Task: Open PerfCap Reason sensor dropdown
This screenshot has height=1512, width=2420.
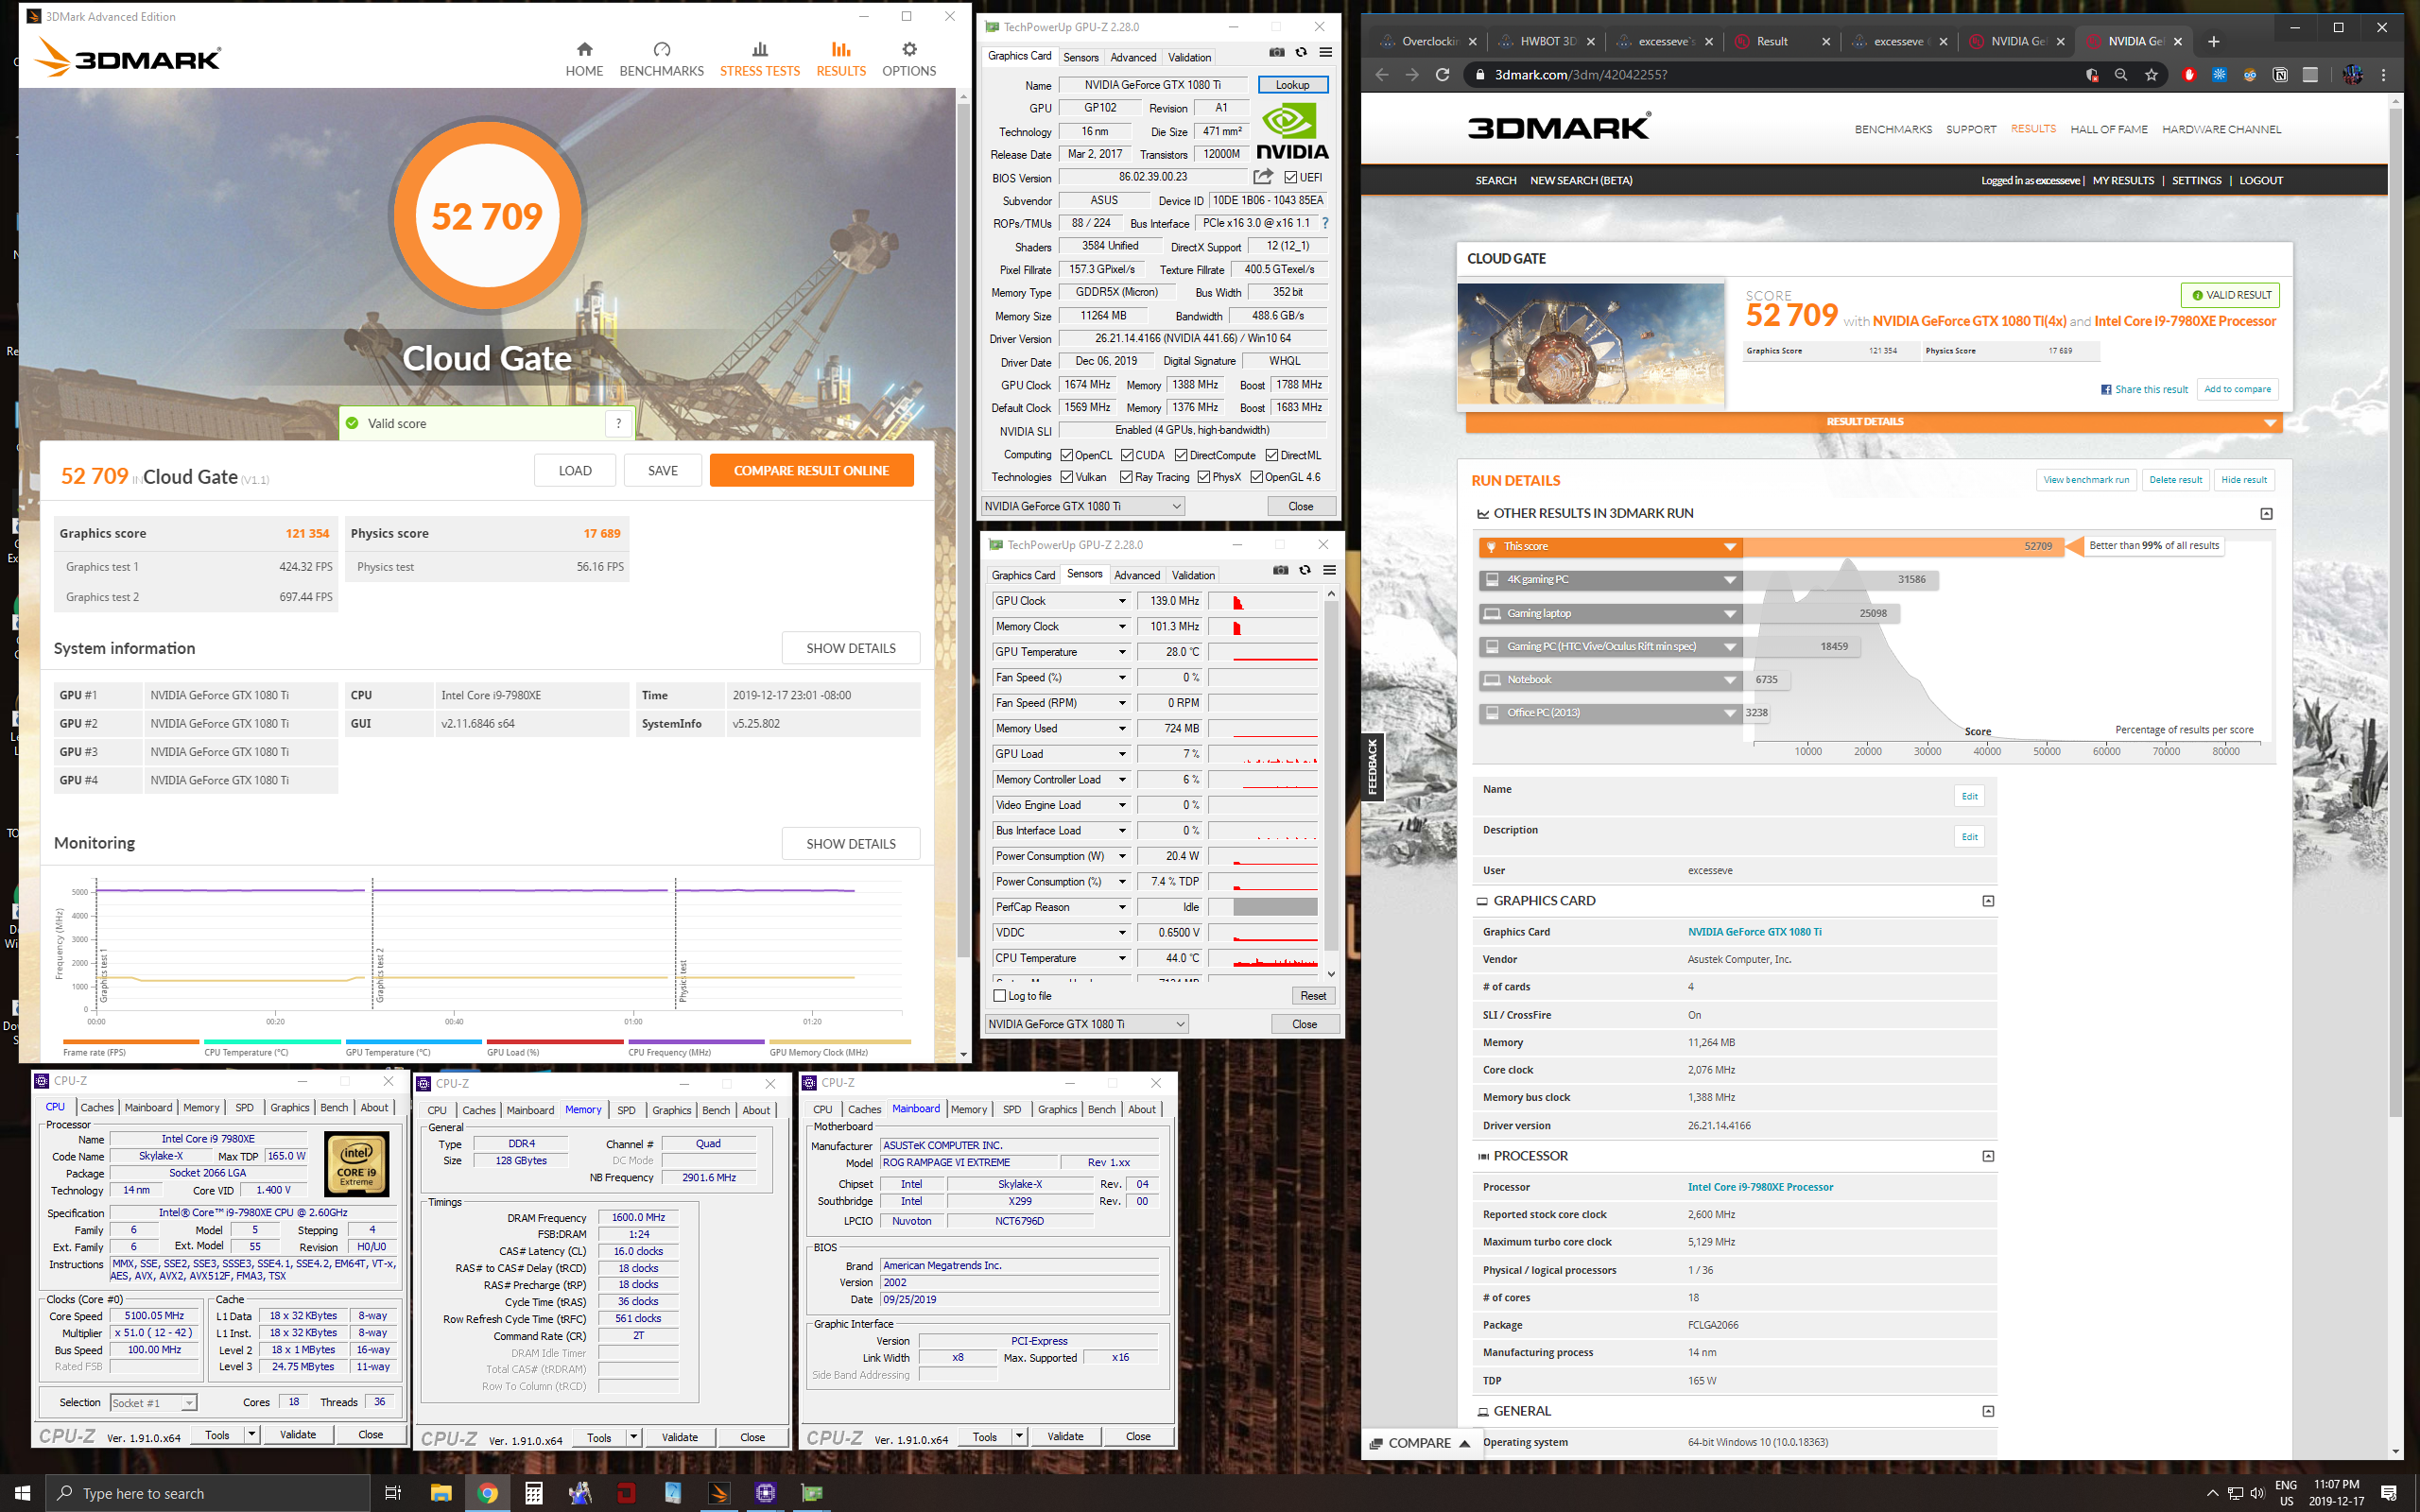Action: [x=1122, y=907]
